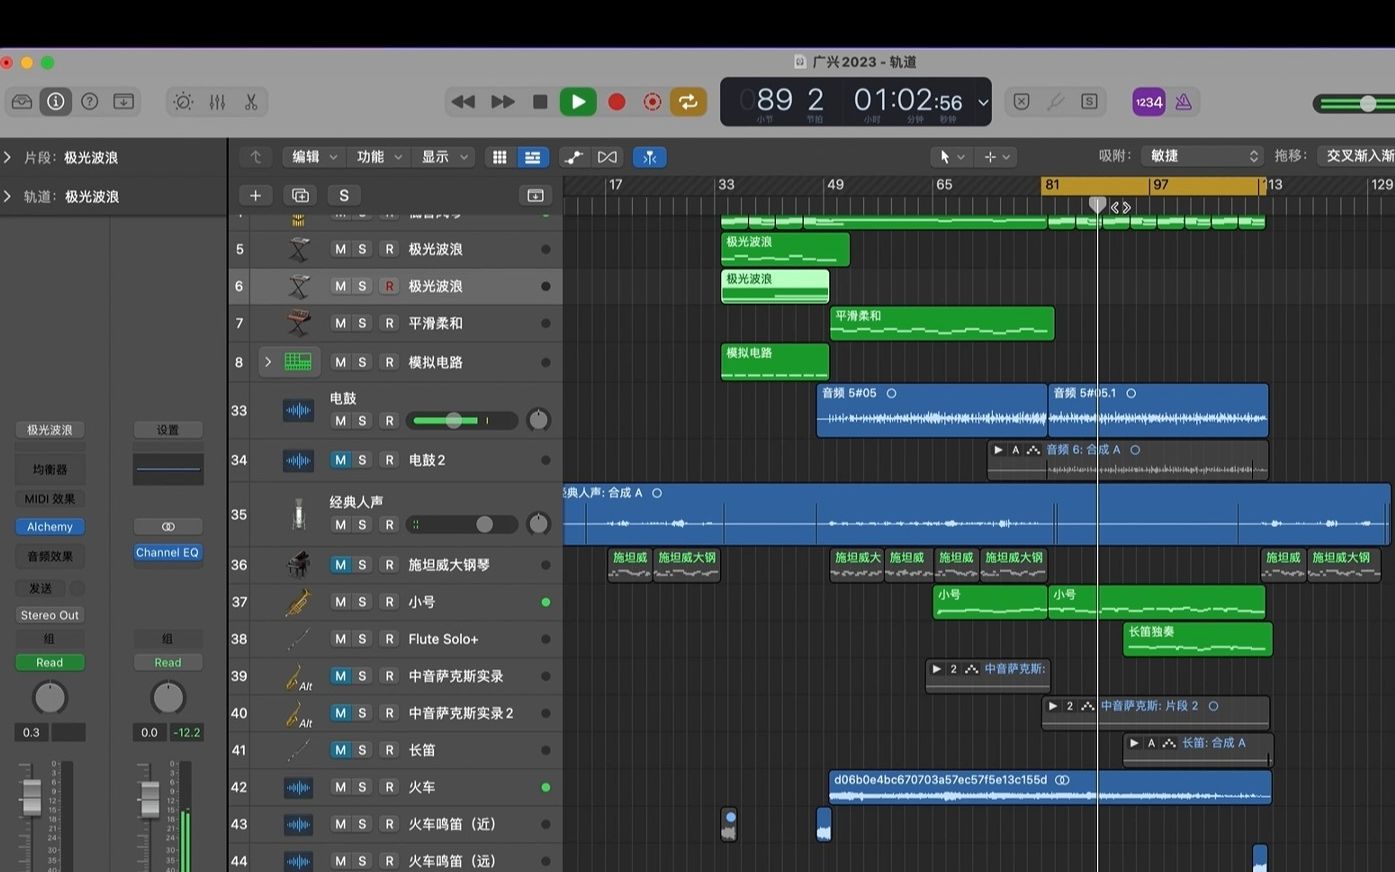1395x872 pixels.
Task: Open Quick Help question mark button
Action: 90,101
